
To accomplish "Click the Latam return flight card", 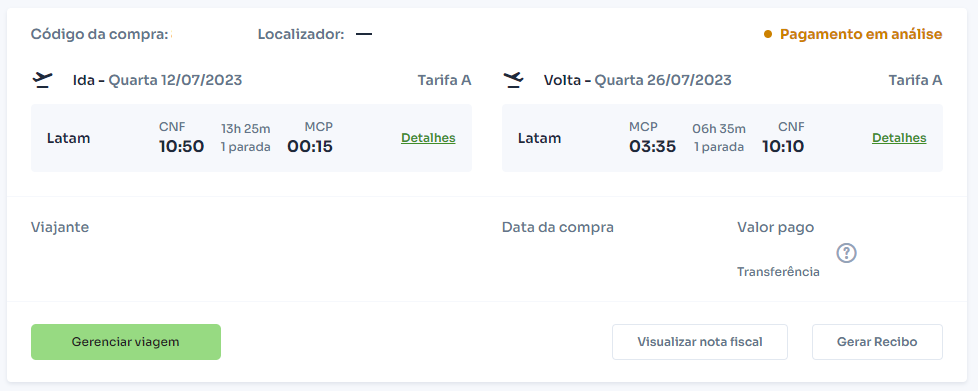I will [722, 138].
